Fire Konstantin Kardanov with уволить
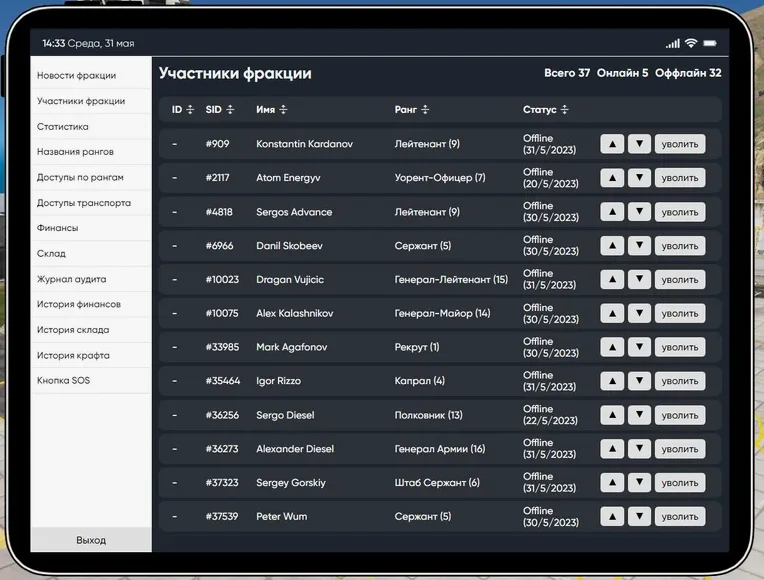The image size is (764, 580). pyautogui.click(x=680, y=144)
